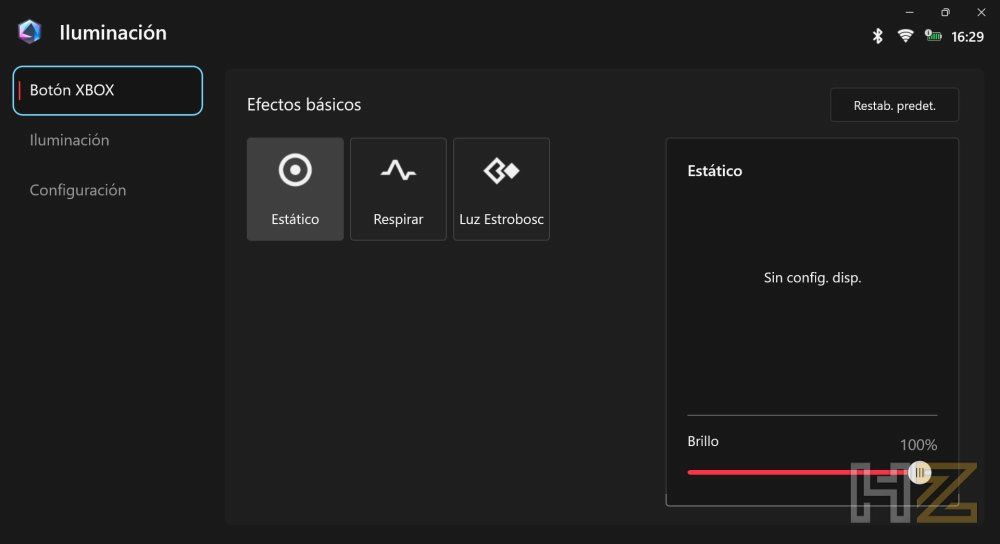
Task: Minimize the Armoury Crate window
Action: pos(909,12)
